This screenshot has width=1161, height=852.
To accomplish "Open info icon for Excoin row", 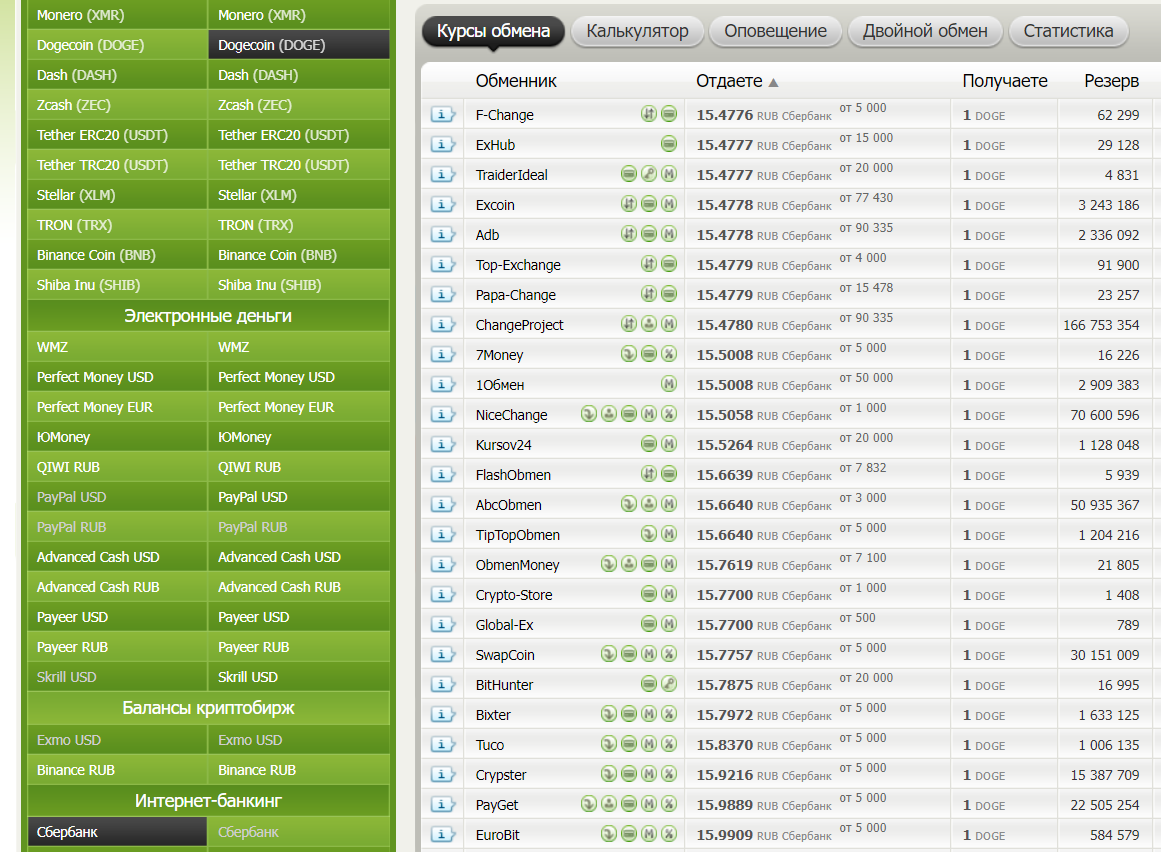I will tap(442, 204).
